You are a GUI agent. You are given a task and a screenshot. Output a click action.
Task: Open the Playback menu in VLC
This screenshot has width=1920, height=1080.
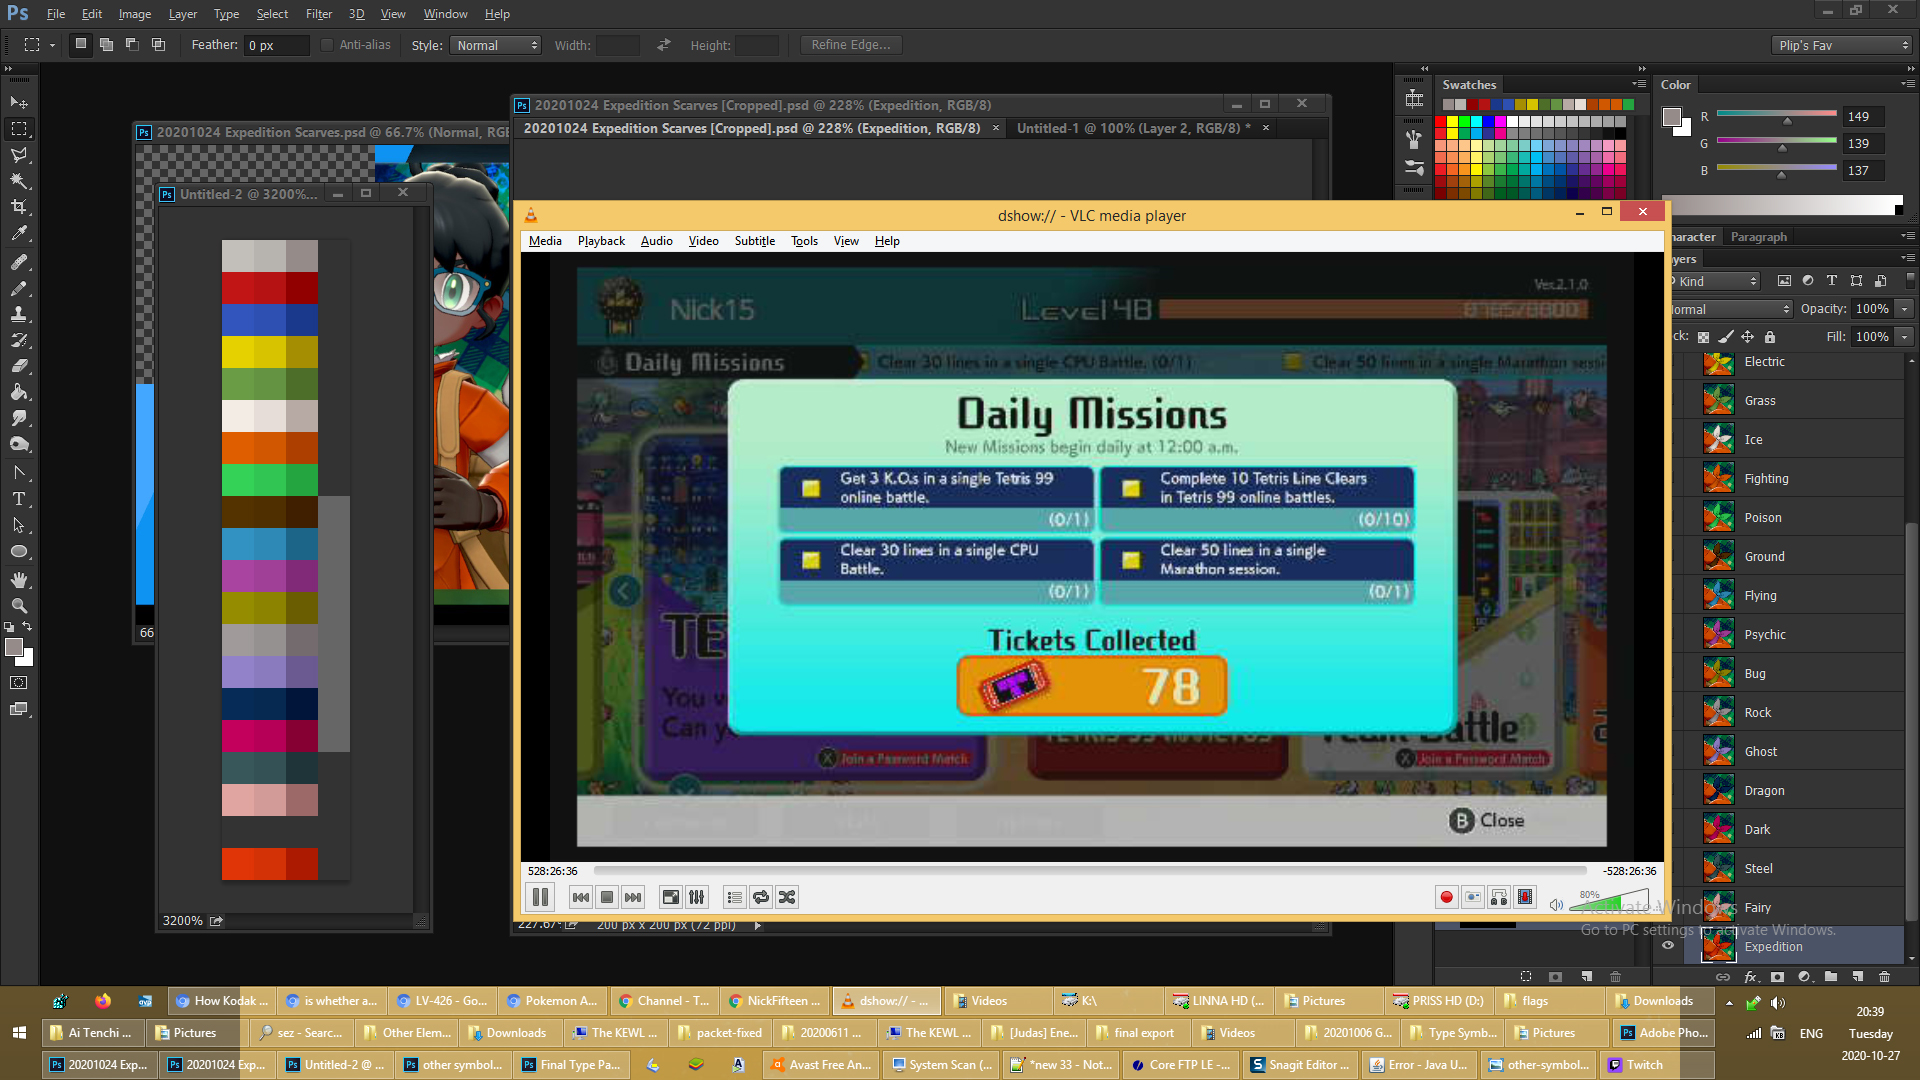click(x=601, y=241)
